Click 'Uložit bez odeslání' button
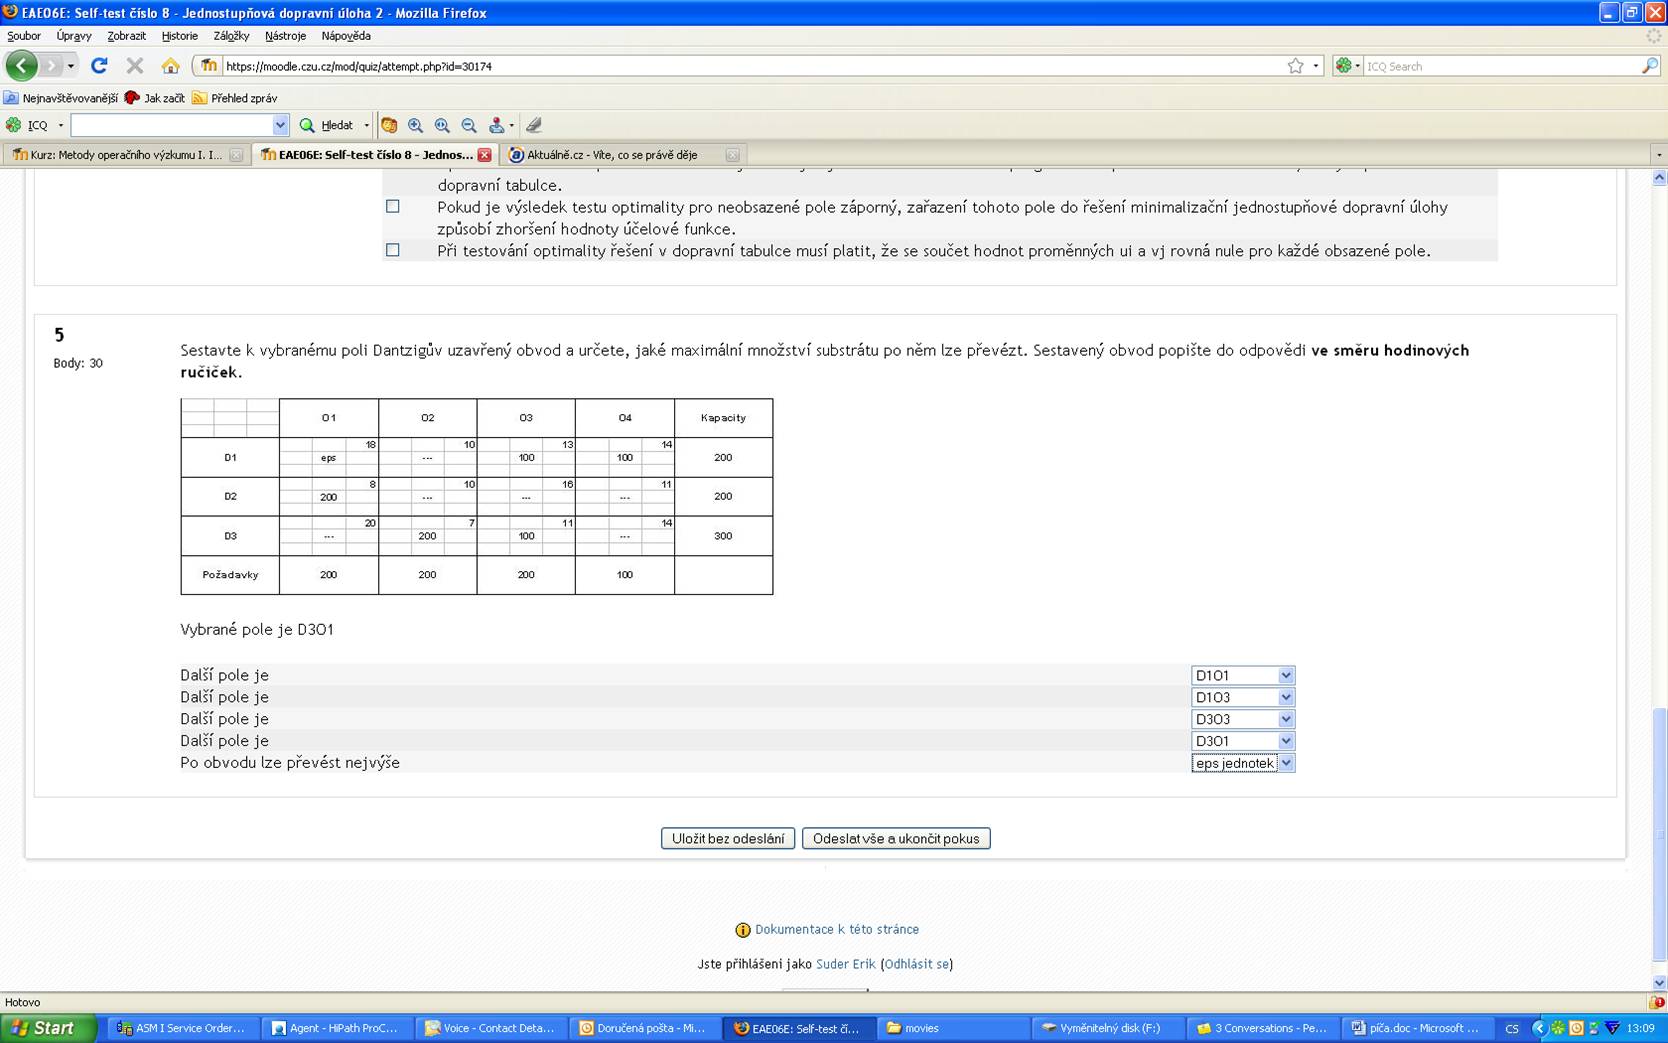The height and width of the screenshot is (1043, 1668). 728,838
